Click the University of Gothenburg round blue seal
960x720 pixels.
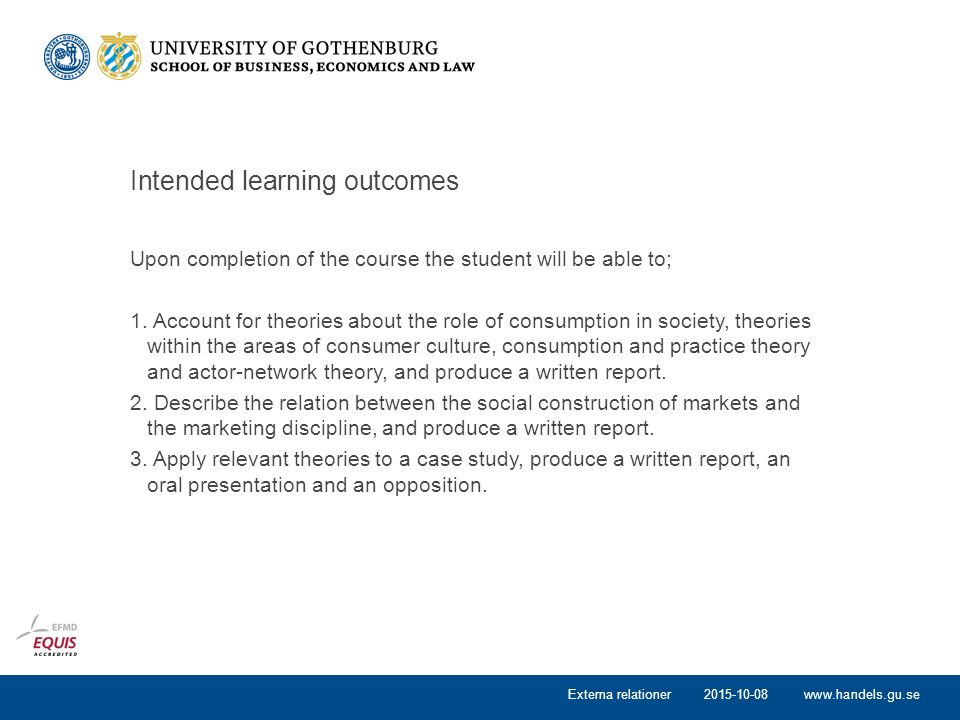coord(67,56)
